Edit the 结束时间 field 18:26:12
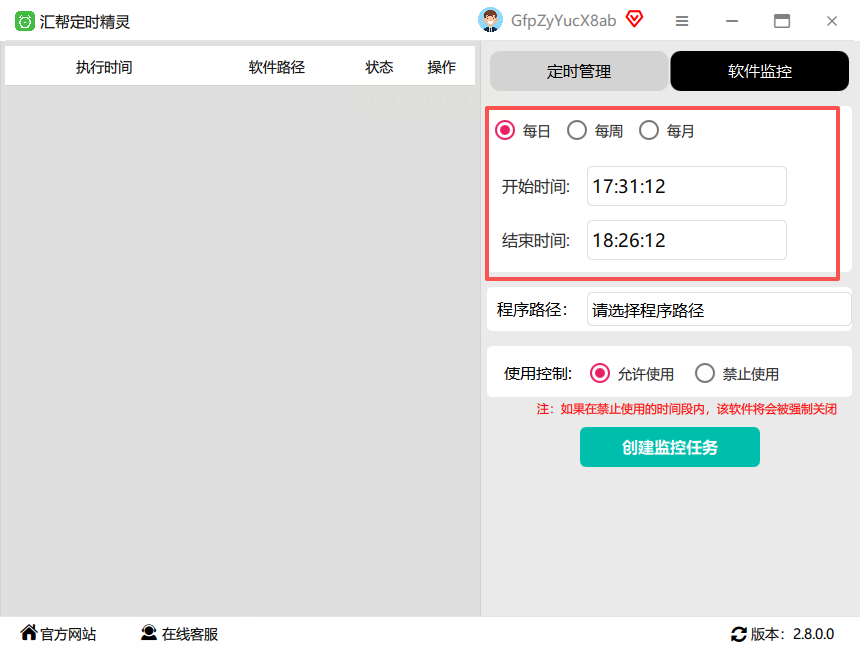This screenshot has height=650, width=860. pyautogui.click(x=687, y=240)
